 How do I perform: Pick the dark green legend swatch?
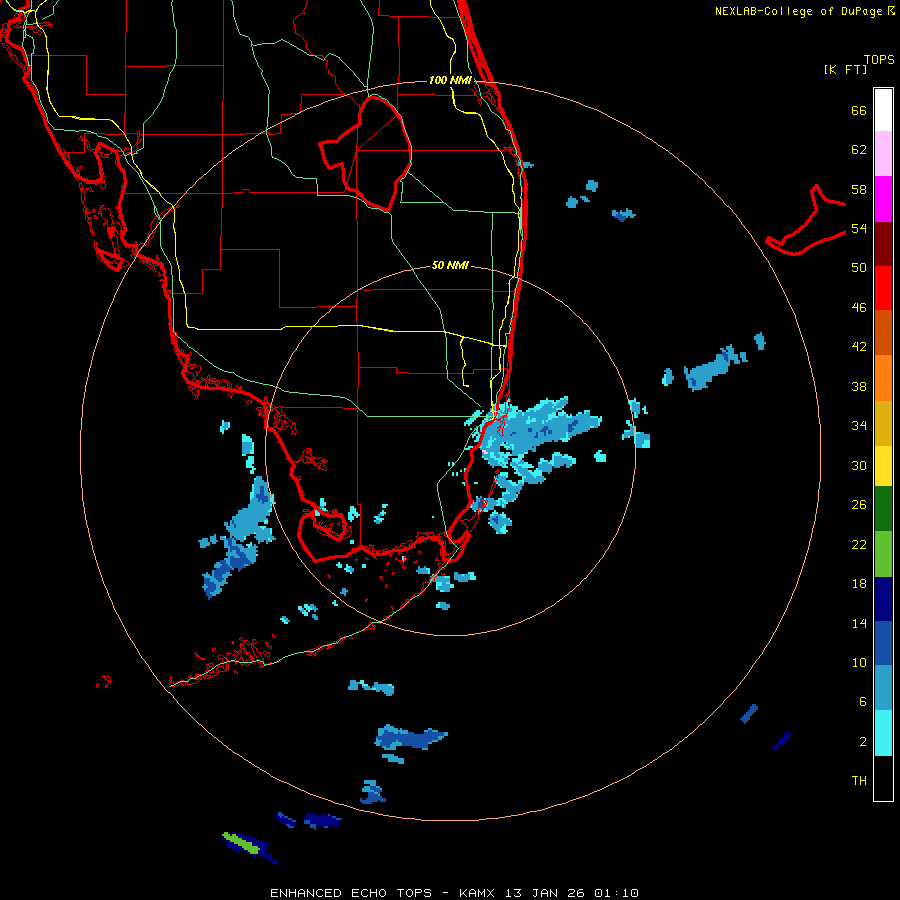pyautogui.click(x=883, y=509)
